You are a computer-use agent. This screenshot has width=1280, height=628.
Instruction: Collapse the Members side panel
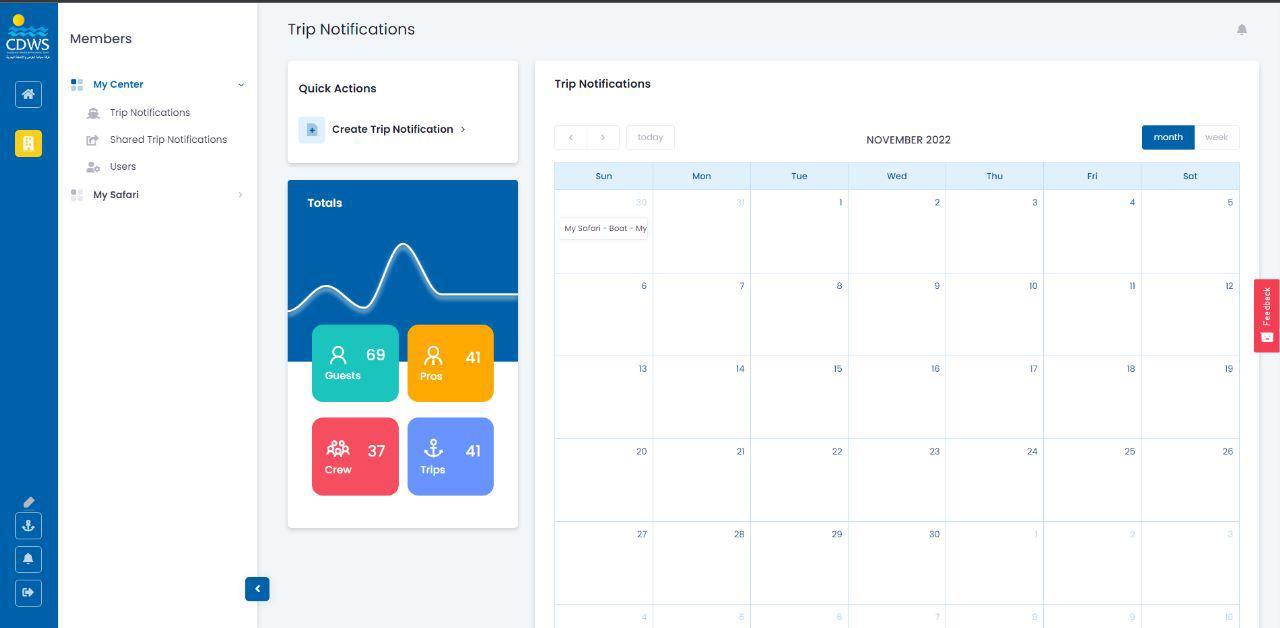coord(257,589)
